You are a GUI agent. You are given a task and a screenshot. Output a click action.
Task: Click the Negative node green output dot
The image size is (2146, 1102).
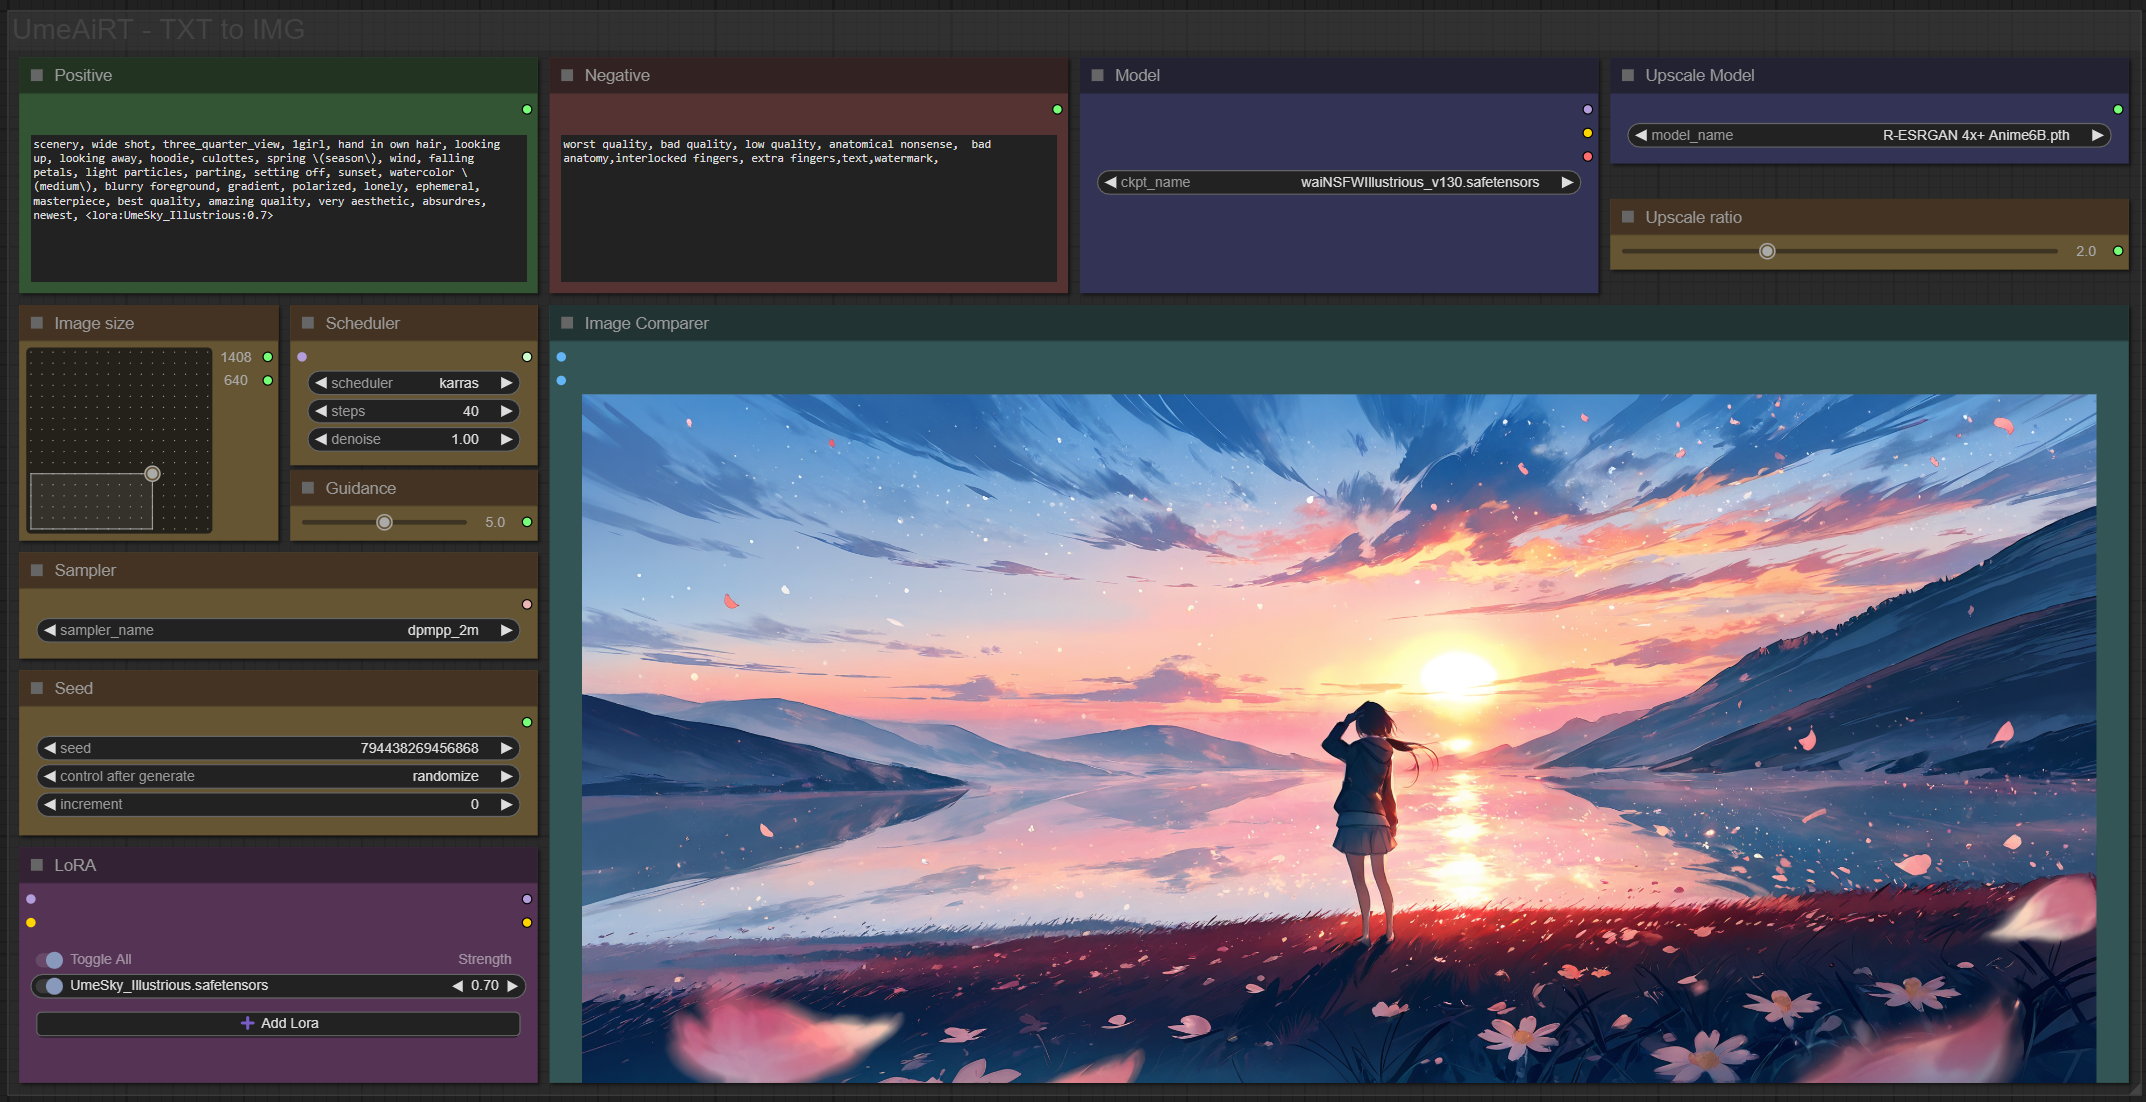1057,109
